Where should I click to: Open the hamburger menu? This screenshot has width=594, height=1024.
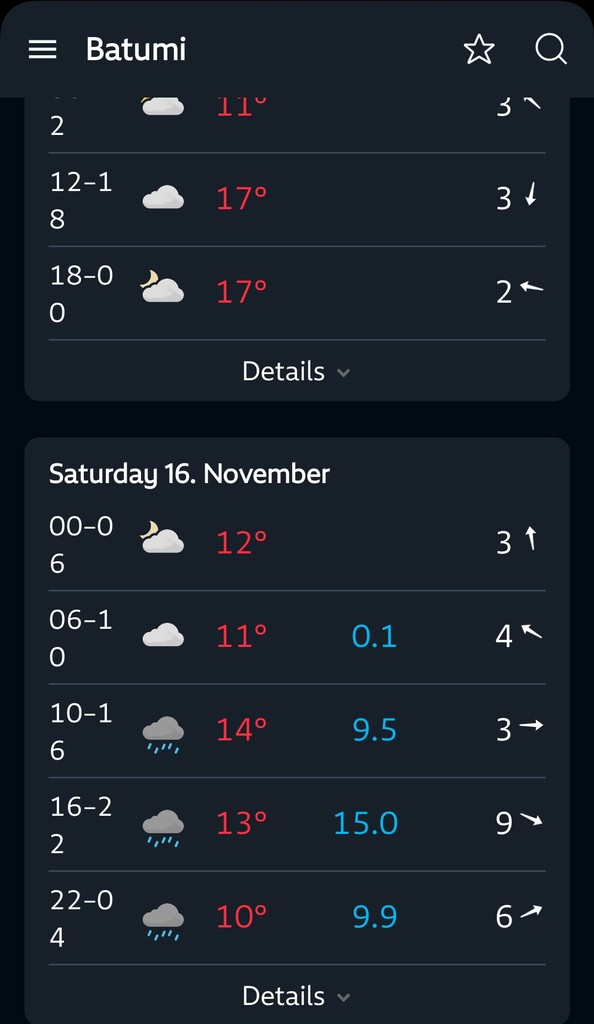(x=42, y=49)
